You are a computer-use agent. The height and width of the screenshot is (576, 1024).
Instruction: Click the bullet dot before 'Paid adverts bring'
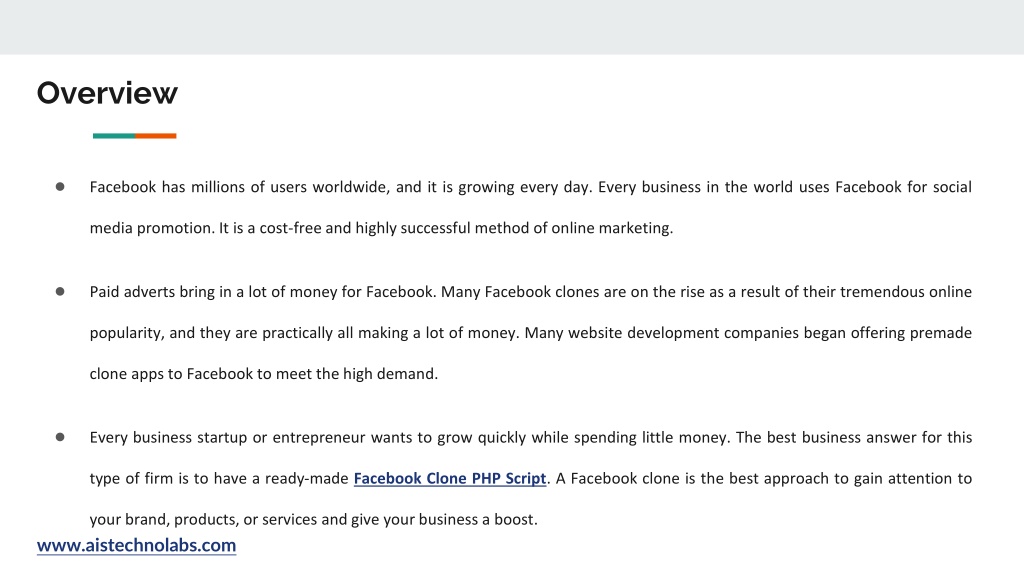coord(60,291)
